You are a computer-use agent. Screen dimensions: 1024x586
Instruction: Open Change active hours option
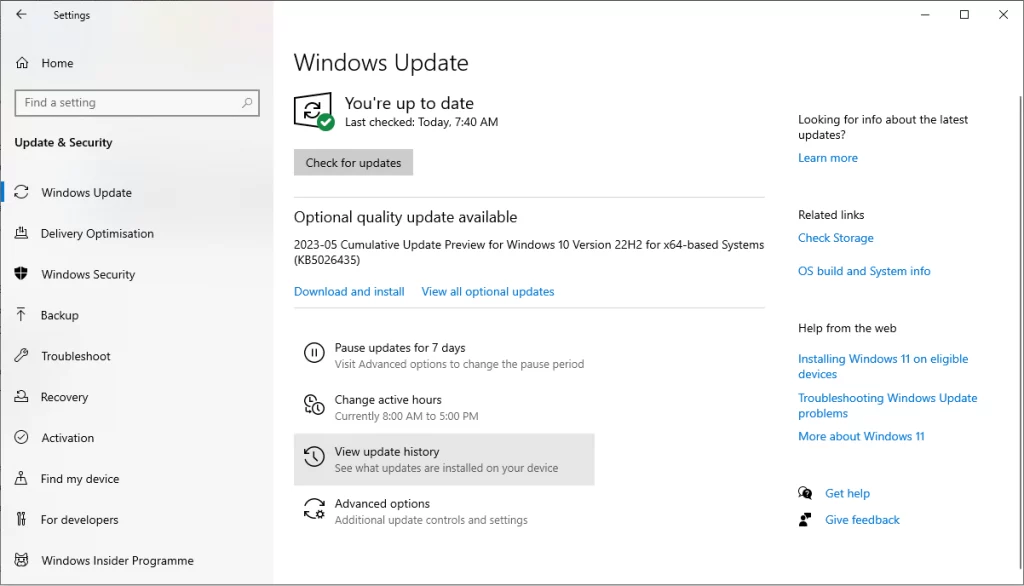[x=444, y=407]
